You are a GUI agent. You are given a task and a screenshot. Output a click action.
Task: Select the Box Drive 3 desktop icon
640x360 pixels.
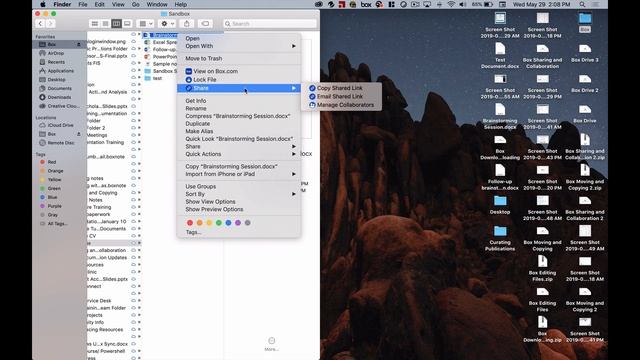click(585, 53)
